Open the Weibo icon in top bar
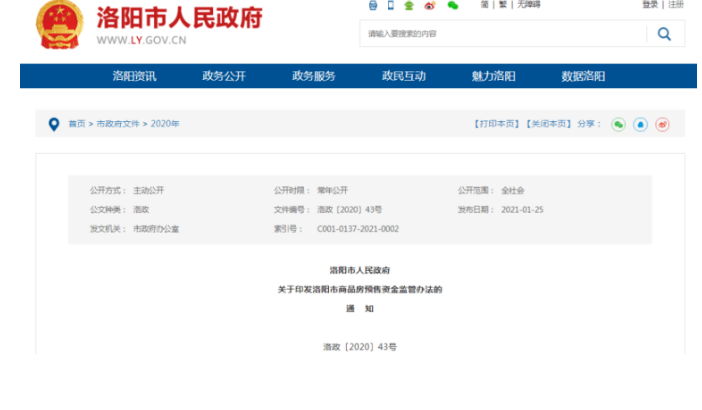Screen dimensions: 702x410 (430, 5)
